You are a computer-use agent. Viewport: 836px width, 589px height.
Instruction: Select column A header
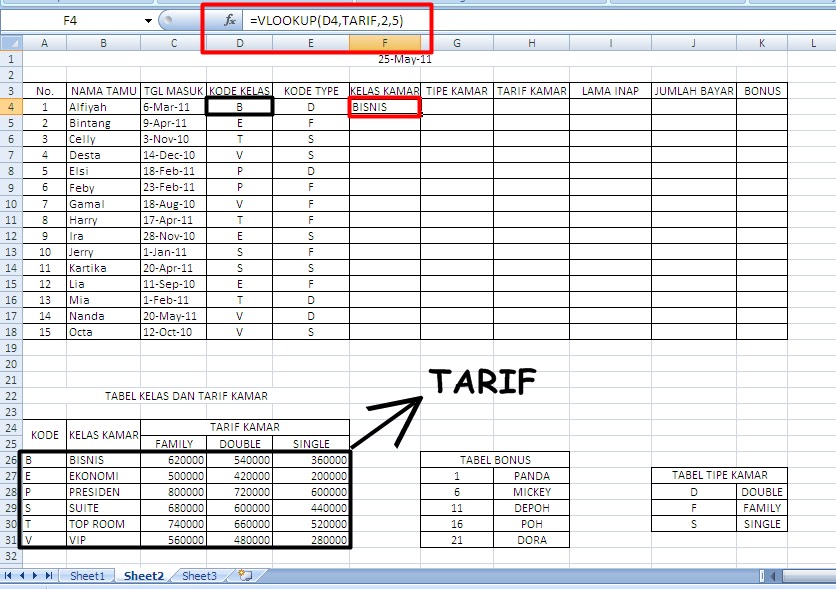tap(44, 43)
